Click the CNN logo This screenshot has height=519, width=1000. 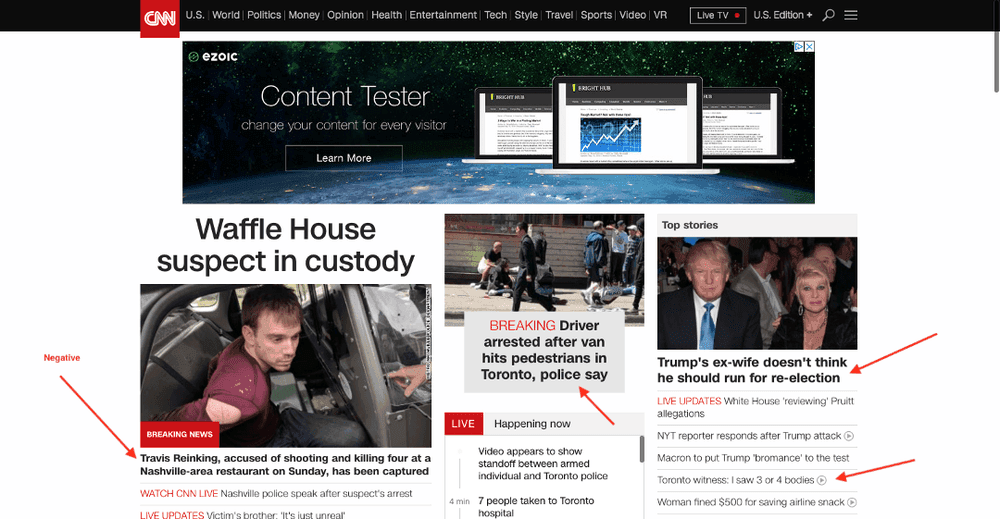point(159,18)
